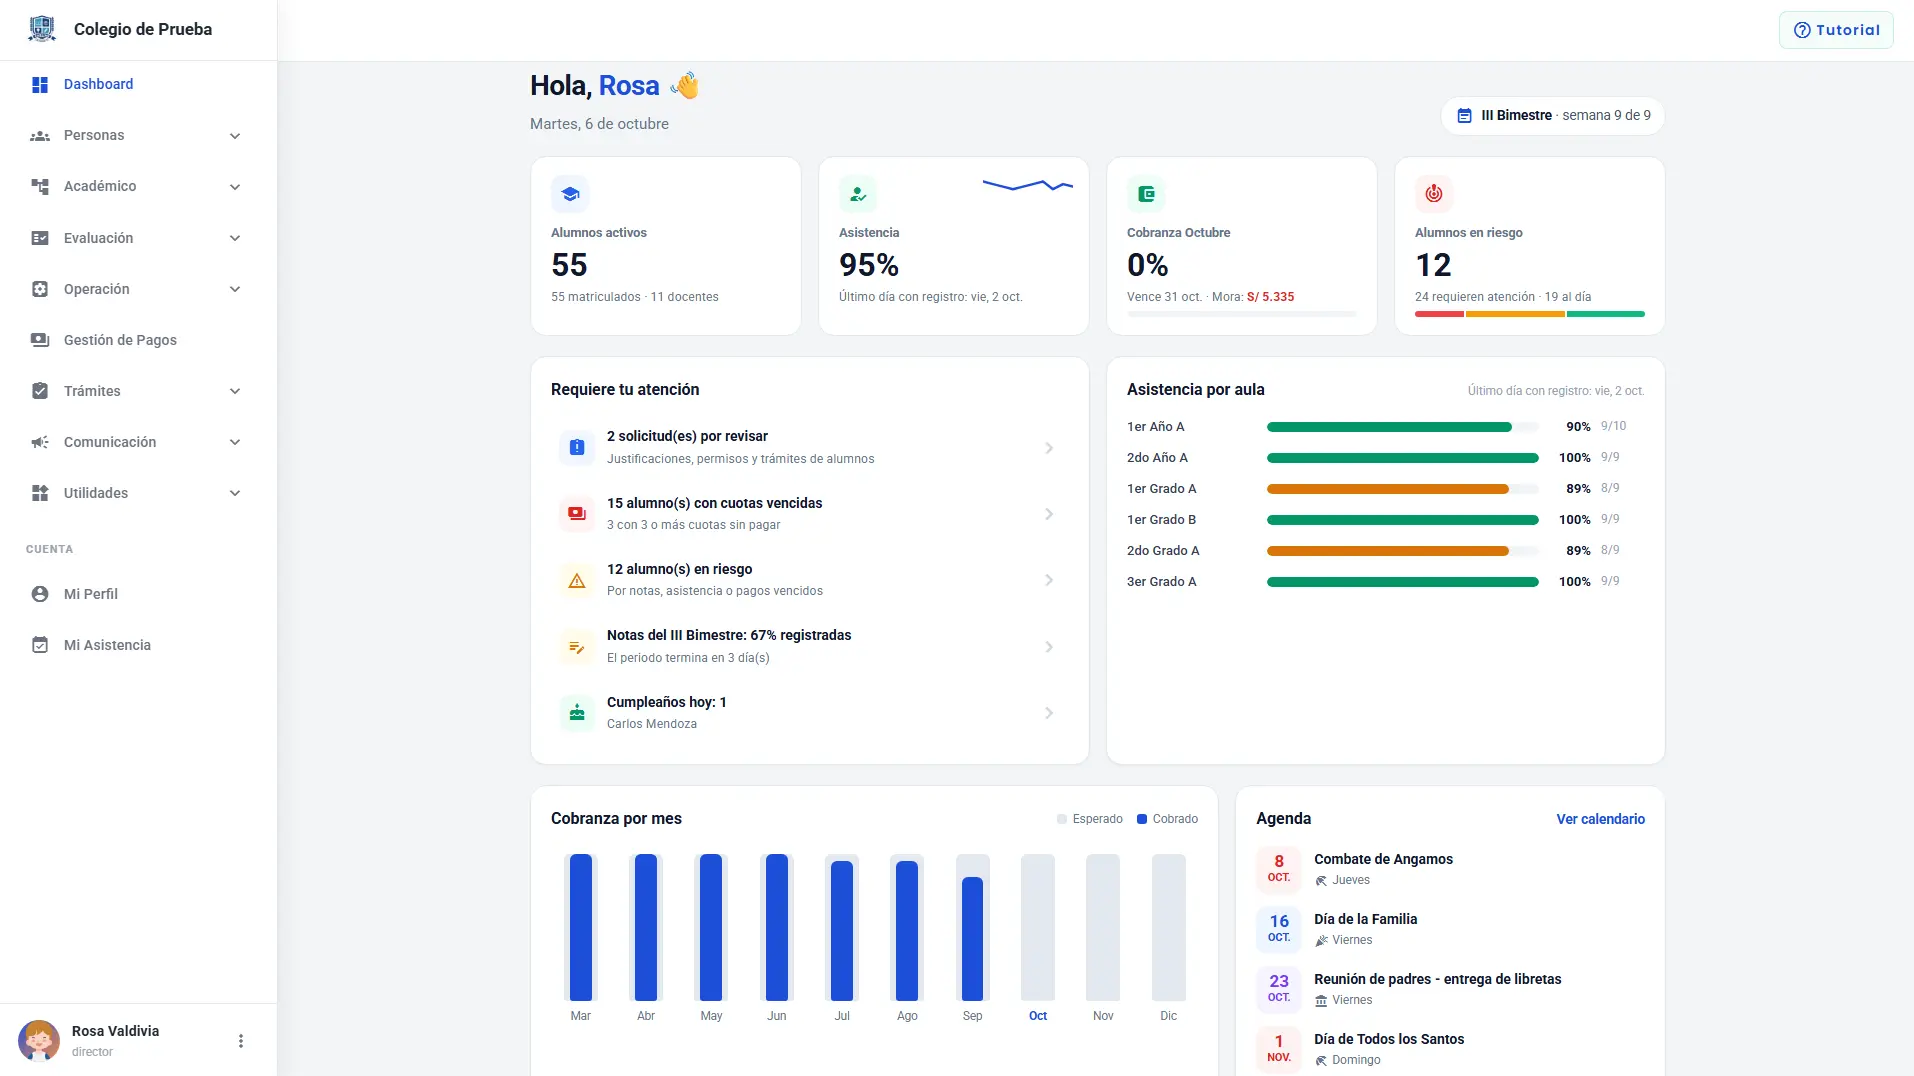Click the calendar icon in III Bimestre badge
The height and width of the screenshot is (1076, 1914).
(1464, 116)
